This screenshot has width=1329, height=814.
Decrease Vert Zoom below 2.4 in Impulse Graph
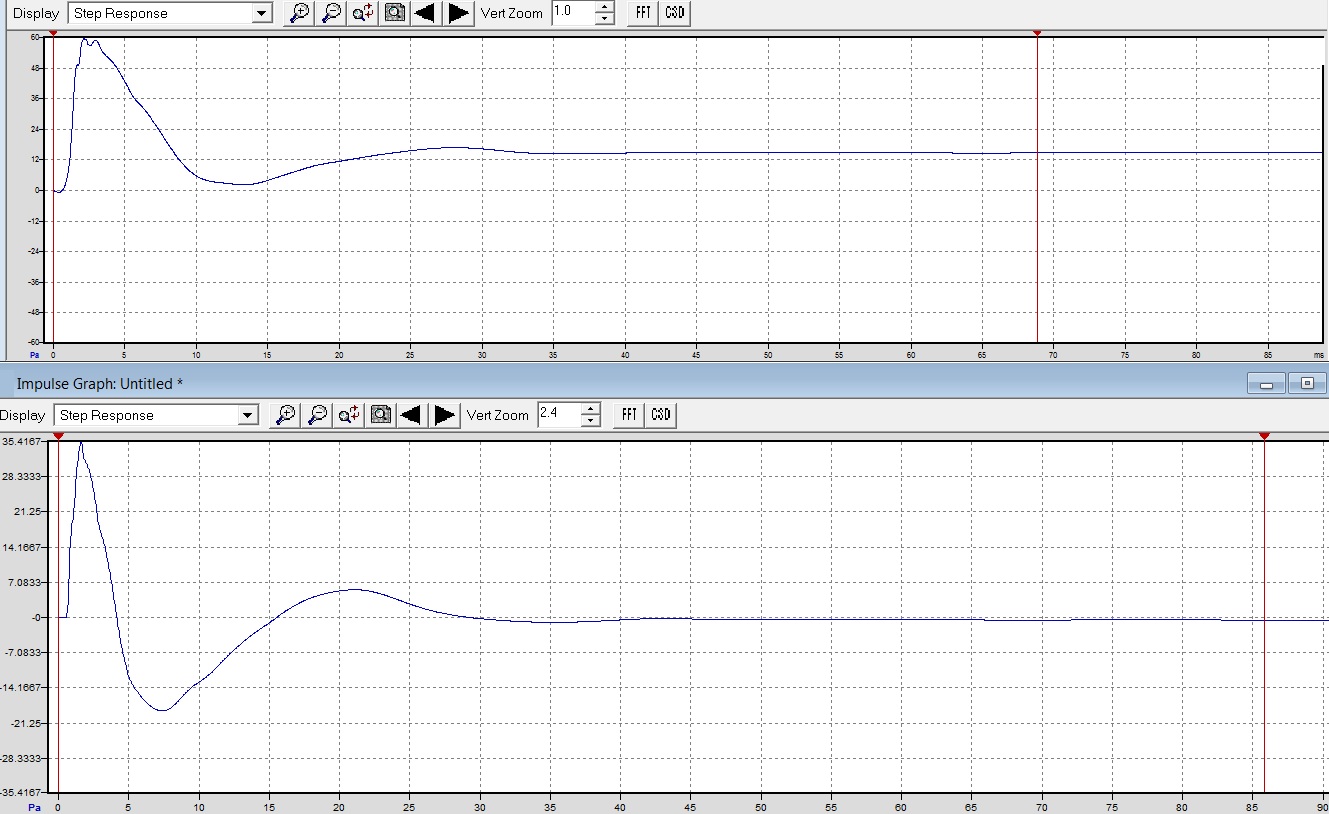591,421
